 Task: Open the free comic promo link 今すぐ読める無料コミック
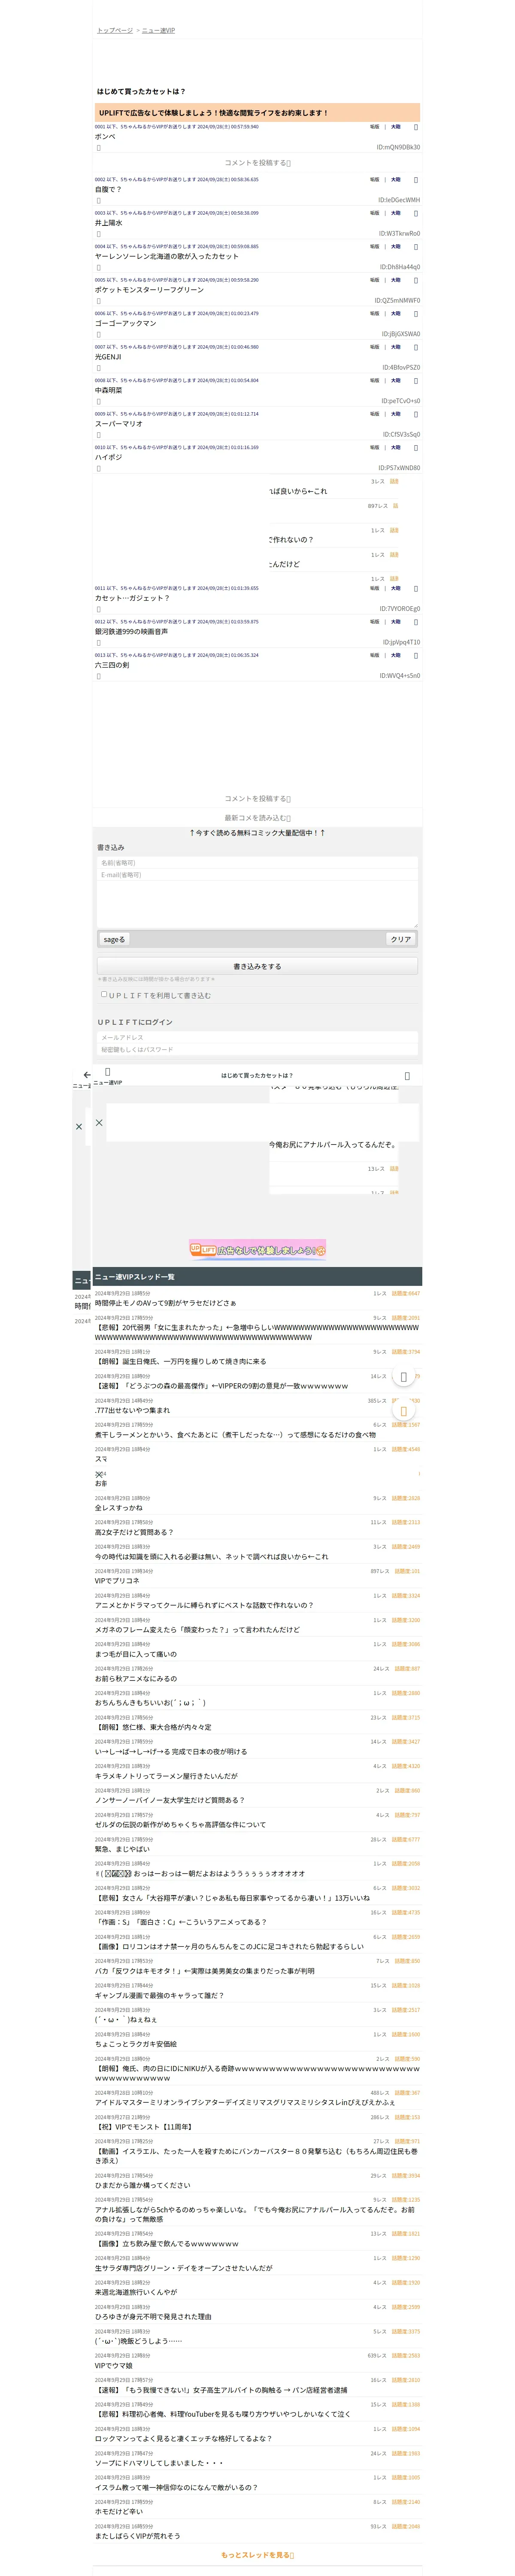[257, 833]
